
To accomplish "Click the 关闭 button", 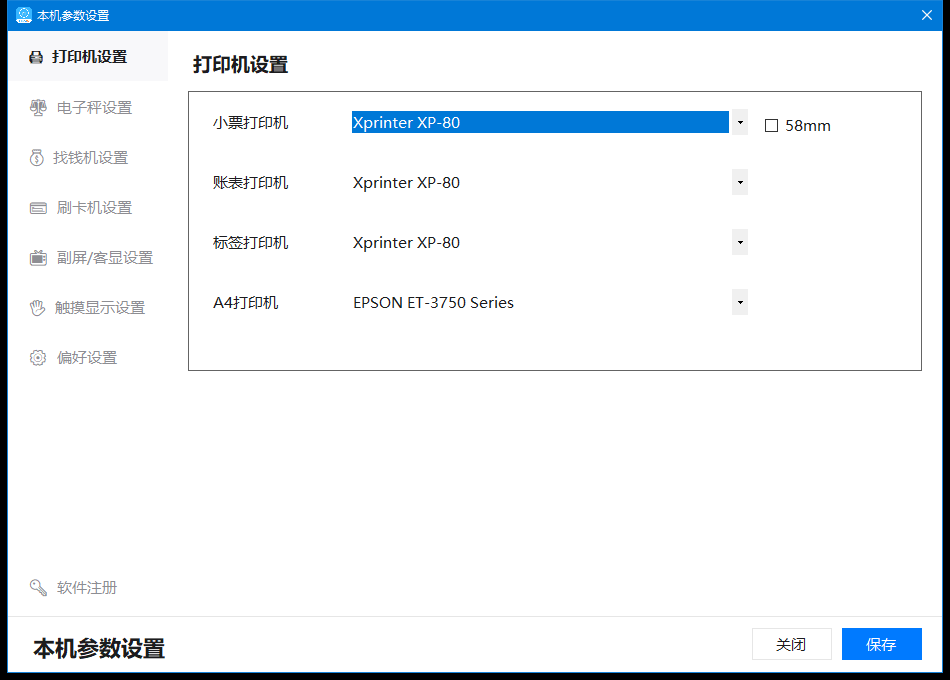I will point(792,644).
